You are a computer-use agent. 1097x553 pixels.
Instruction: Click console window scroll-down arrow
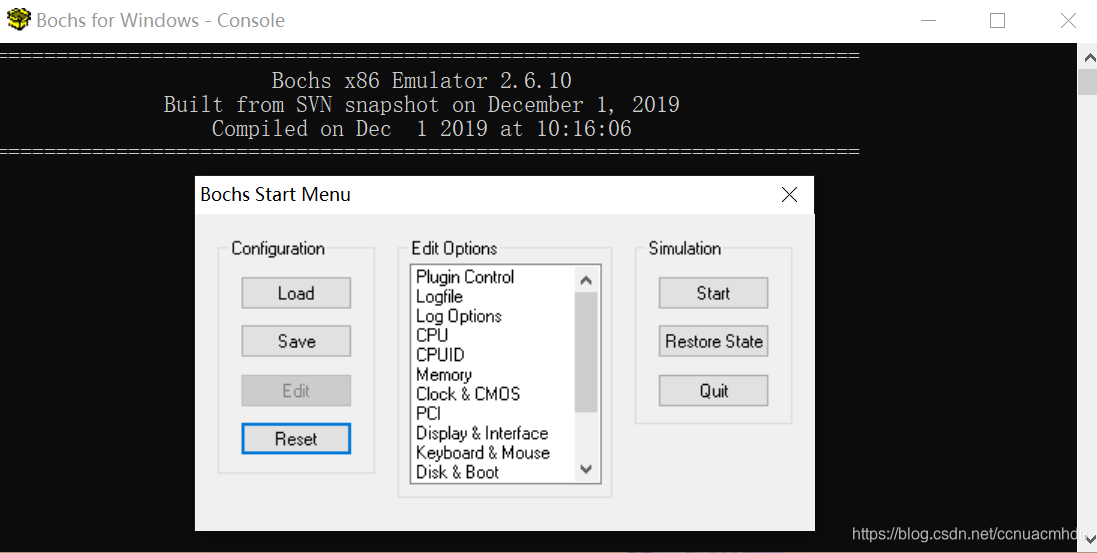coord(1089,539)
